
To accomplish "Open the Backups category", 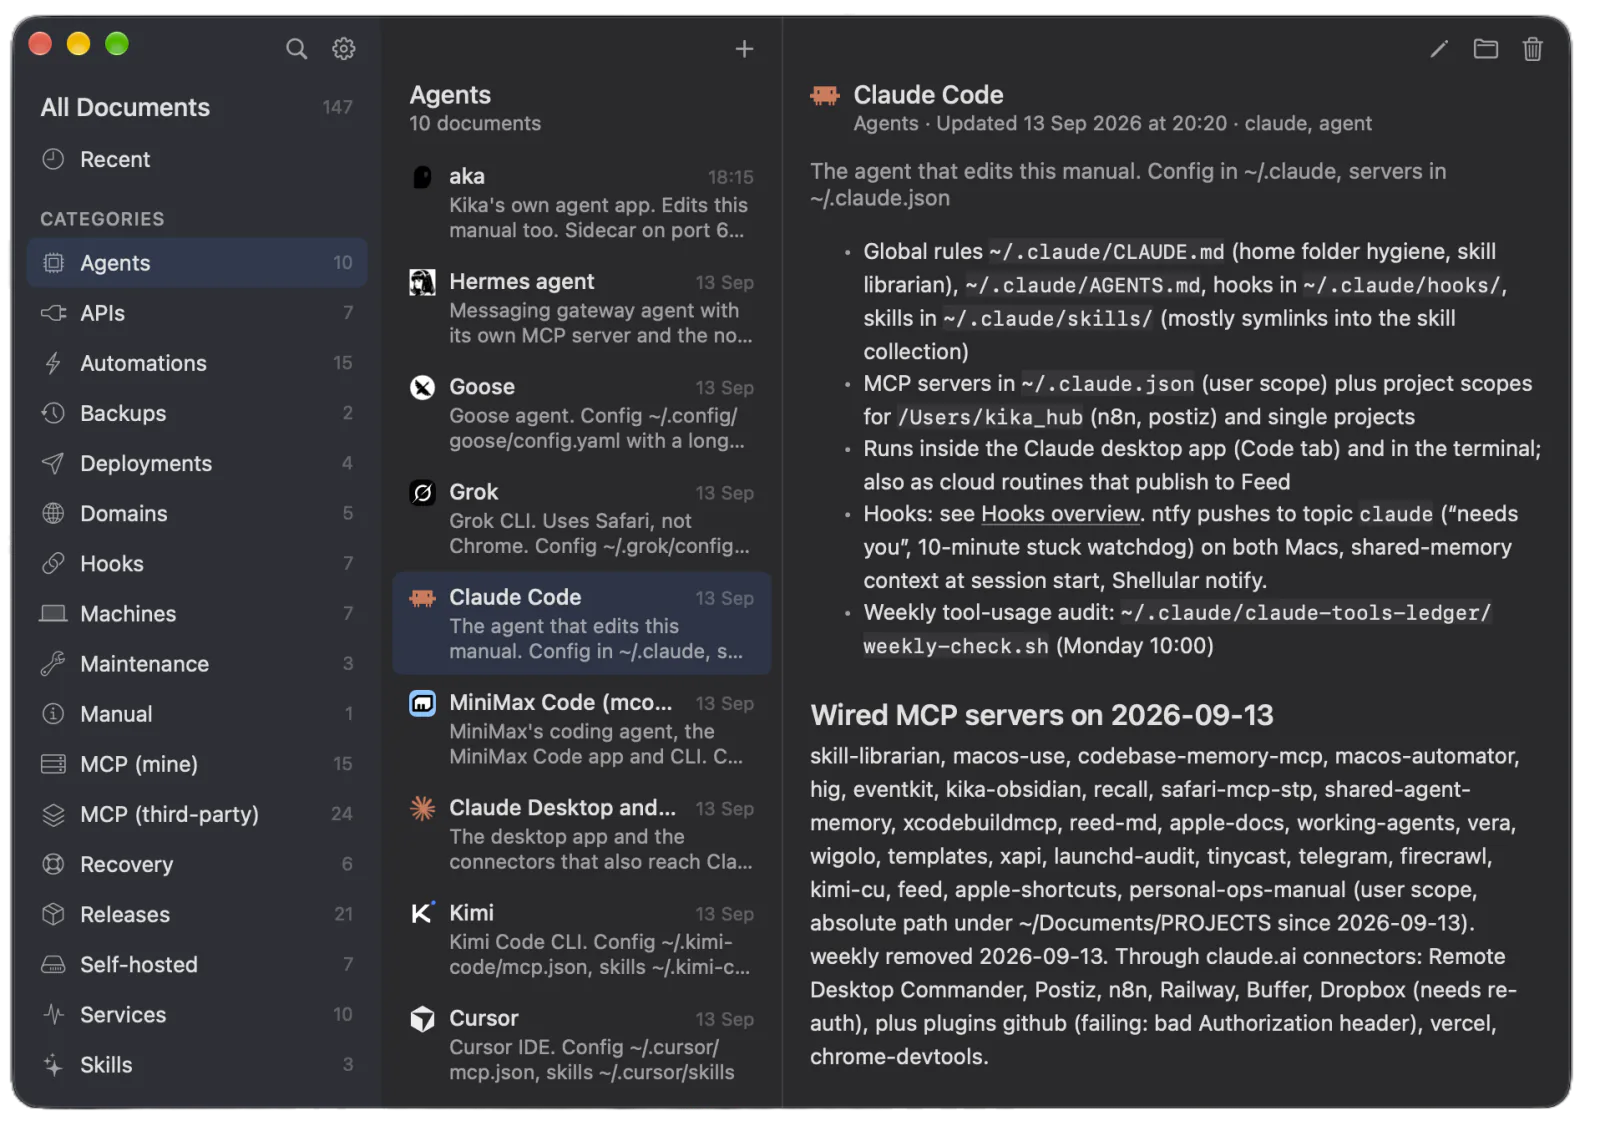I will 197,413.
